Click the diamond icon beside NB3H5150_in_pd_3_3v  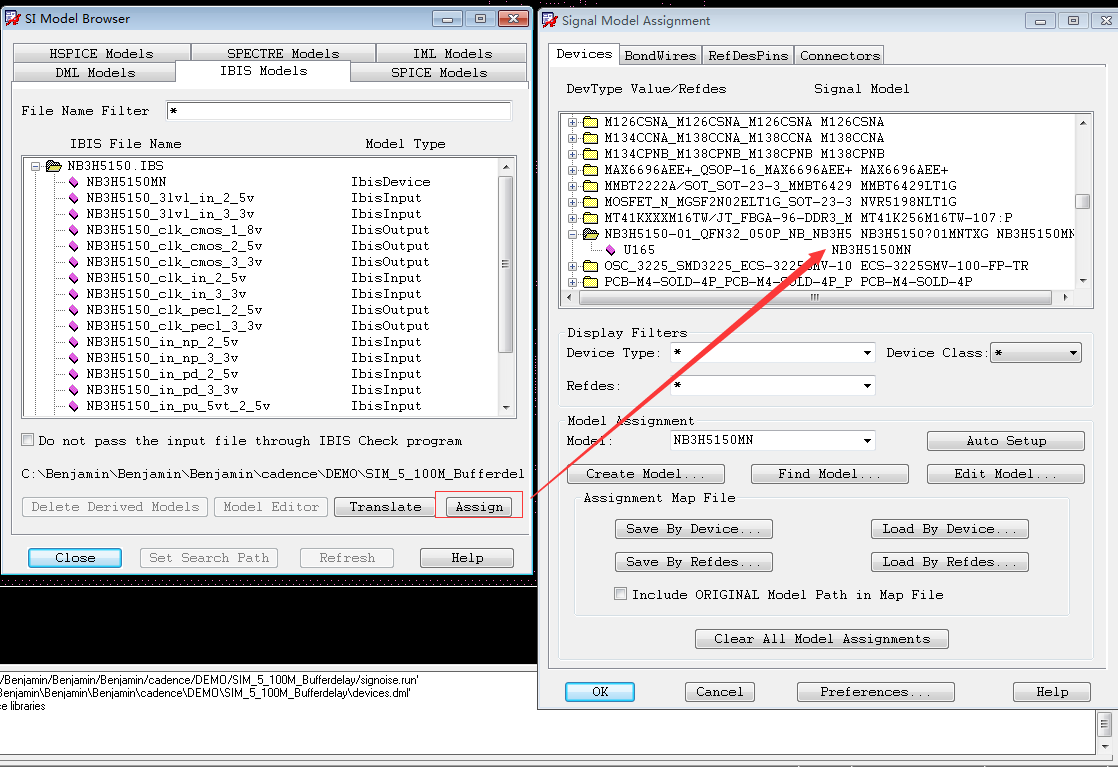coord(73,391)
